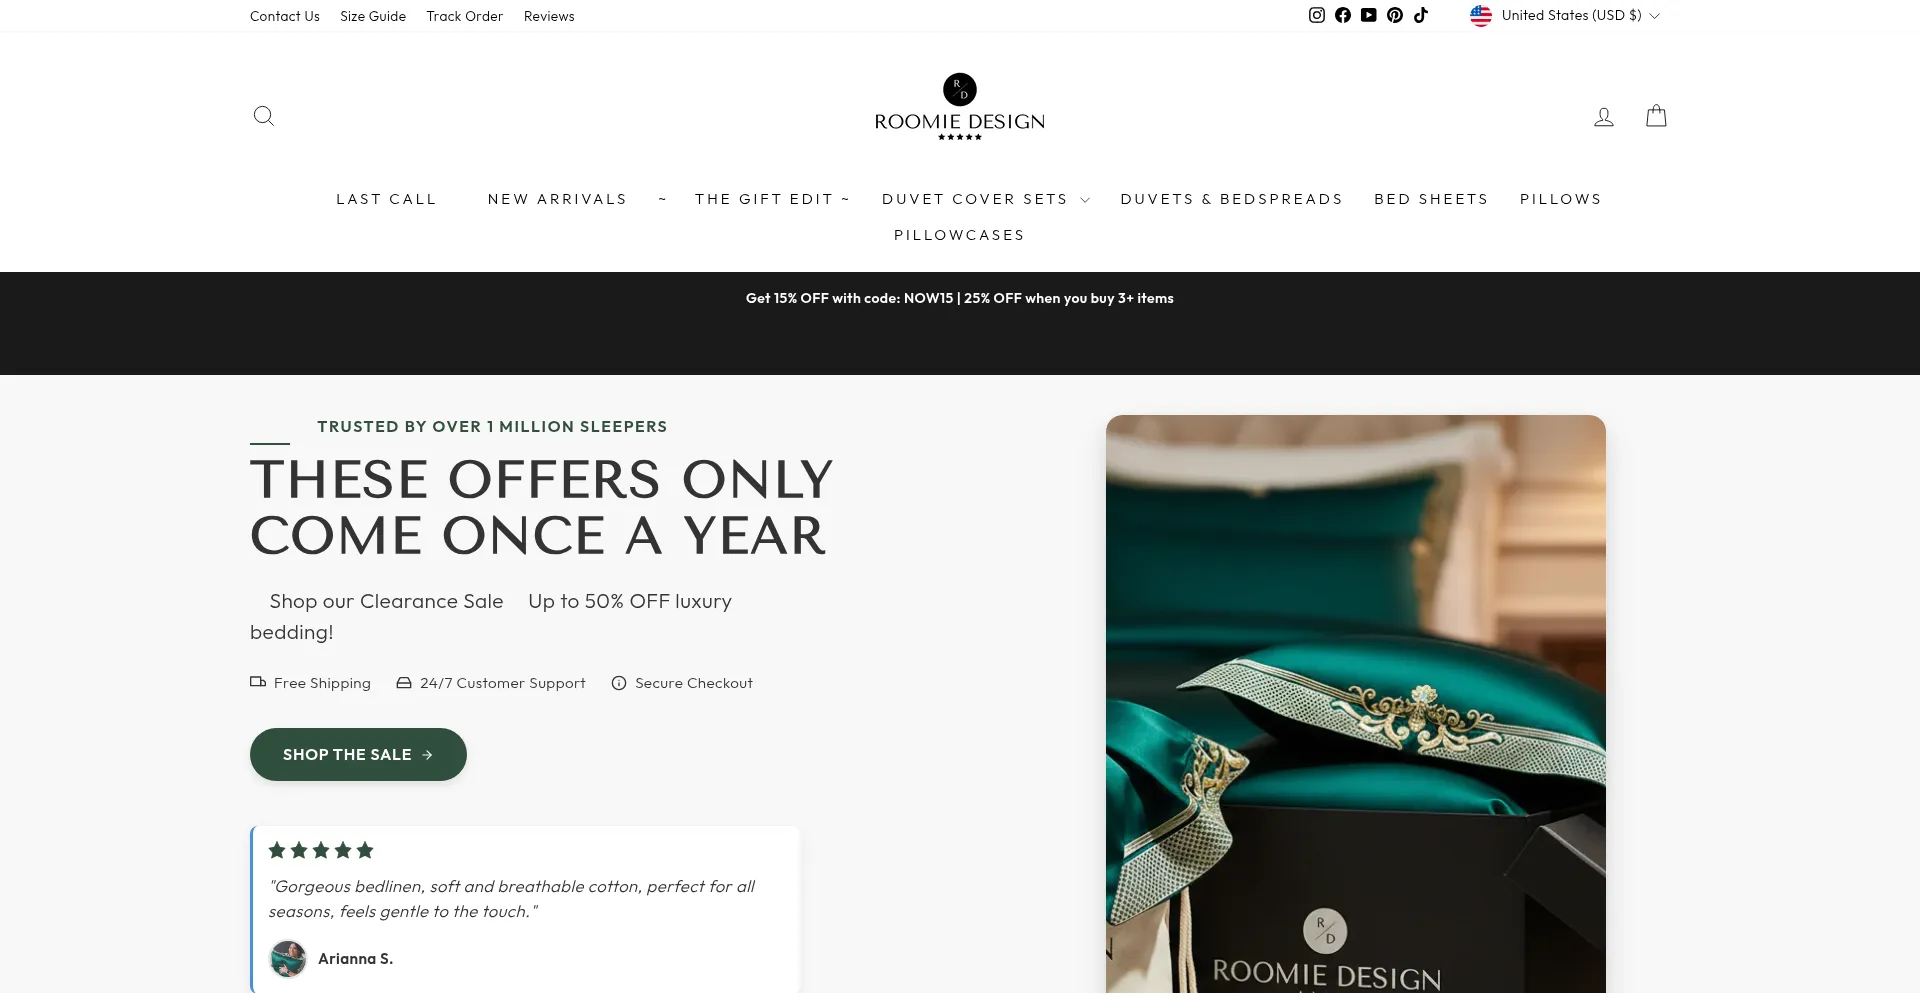Viewport: 1920px width, 993px height.
Task: Open the account login icon
Action: (1604, 117)
